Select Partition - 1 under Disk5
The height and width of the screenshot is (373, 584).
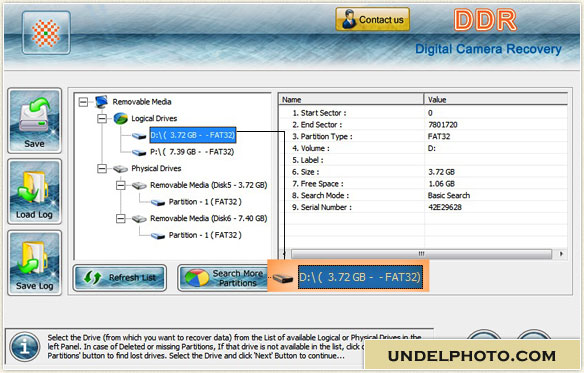(x=205, y=202)
